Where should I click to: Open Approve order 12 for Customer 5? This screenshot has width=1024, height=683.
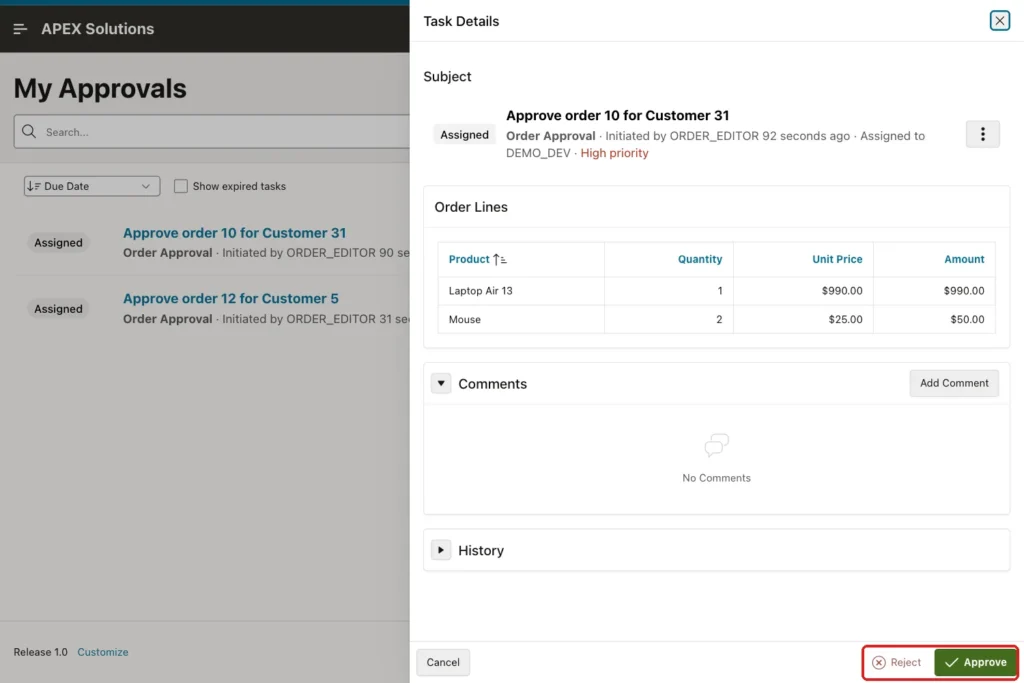231,298
